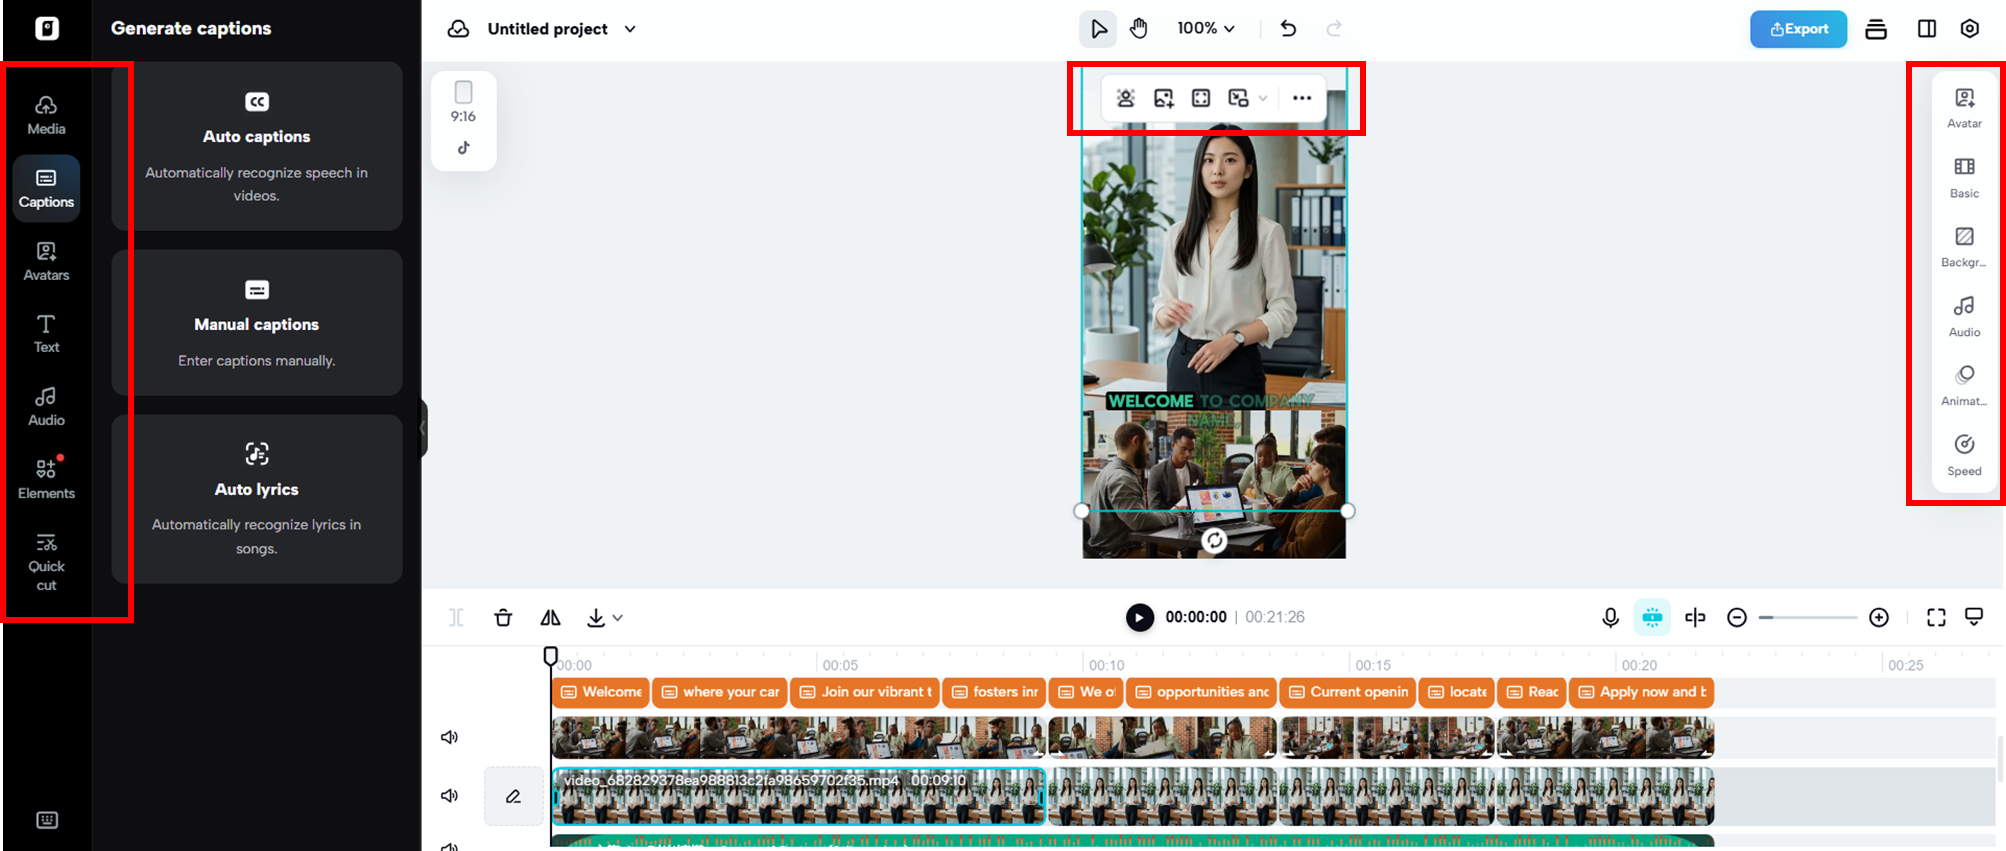Open the Elements panel
The height and width of the screenshot is (851, 2006).
click(x=46, y=478)
